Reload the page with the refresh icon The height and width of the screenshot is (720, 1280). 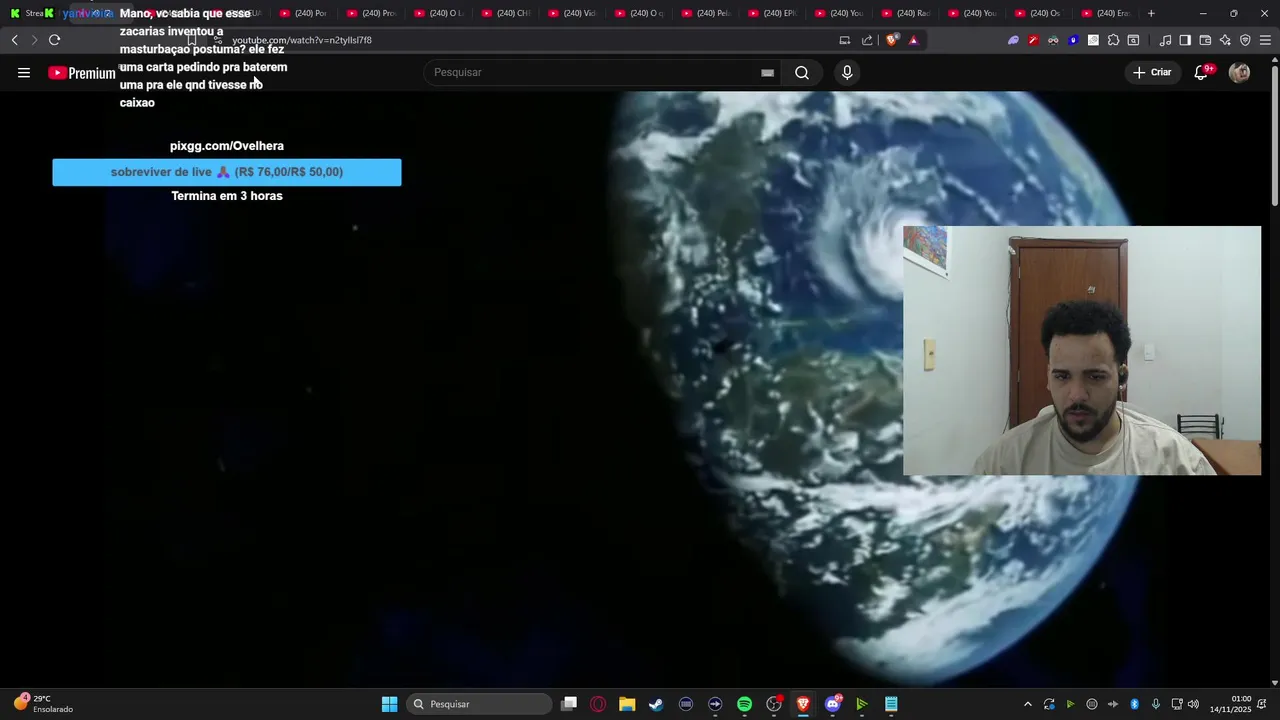point(54,40)
